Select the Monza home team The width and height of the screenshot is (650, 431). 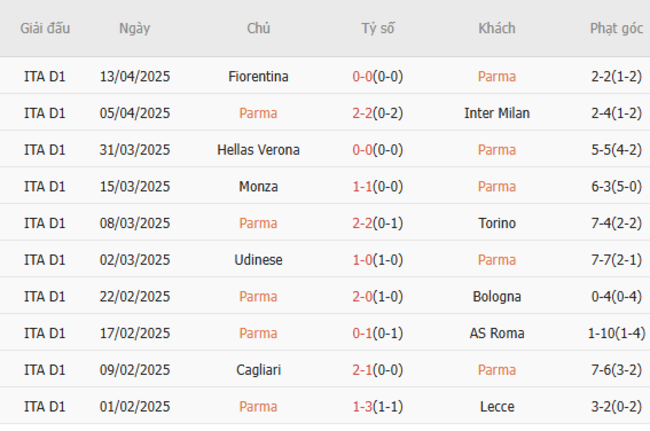pyautogui.click(x=258, y=186)
